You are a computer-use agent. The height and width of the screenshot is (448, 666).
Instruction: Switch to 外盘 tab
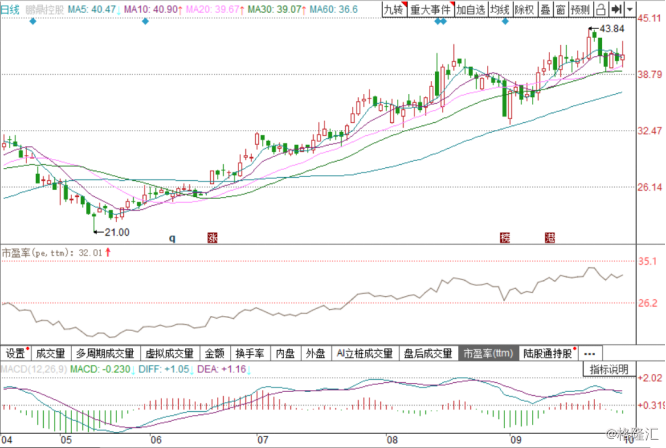(x=316, y=353)
